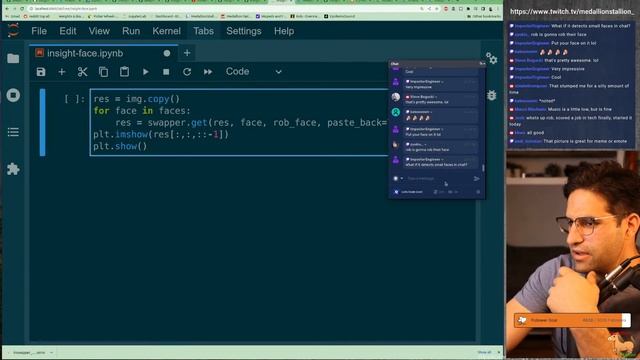Open property inspector gears icon

(491, 58)
